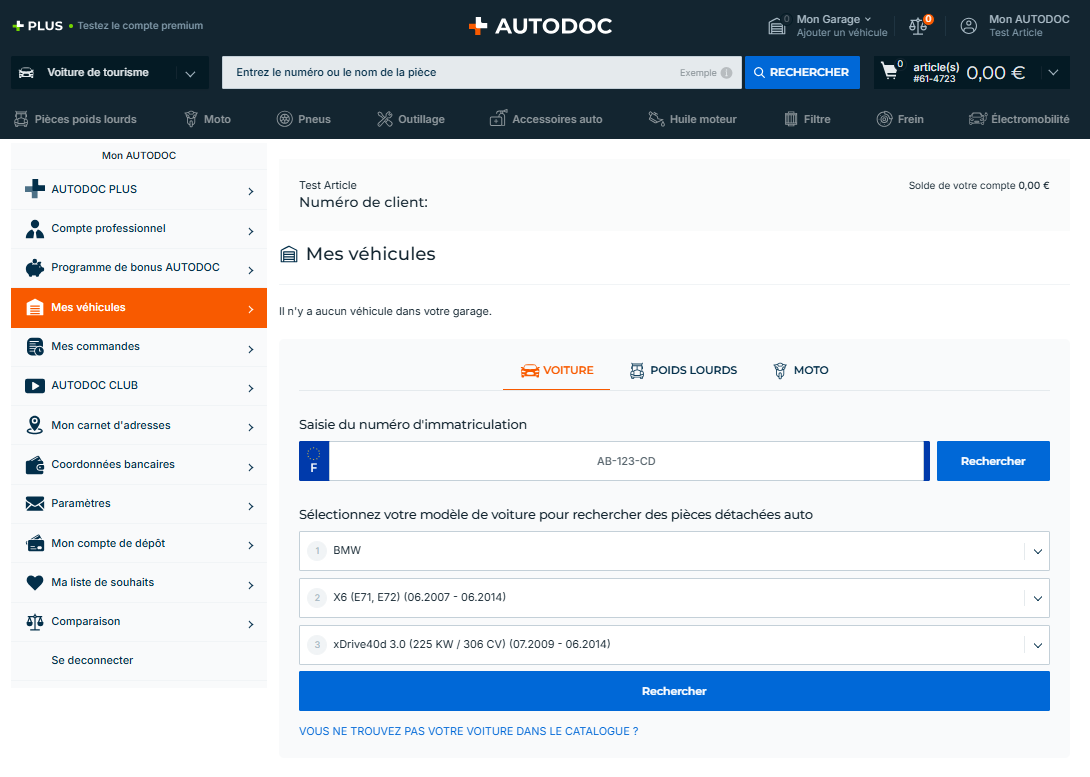Open the Mon AUTODOC user profile icon
Viewport: 1090px width, 777px height.
968,26
